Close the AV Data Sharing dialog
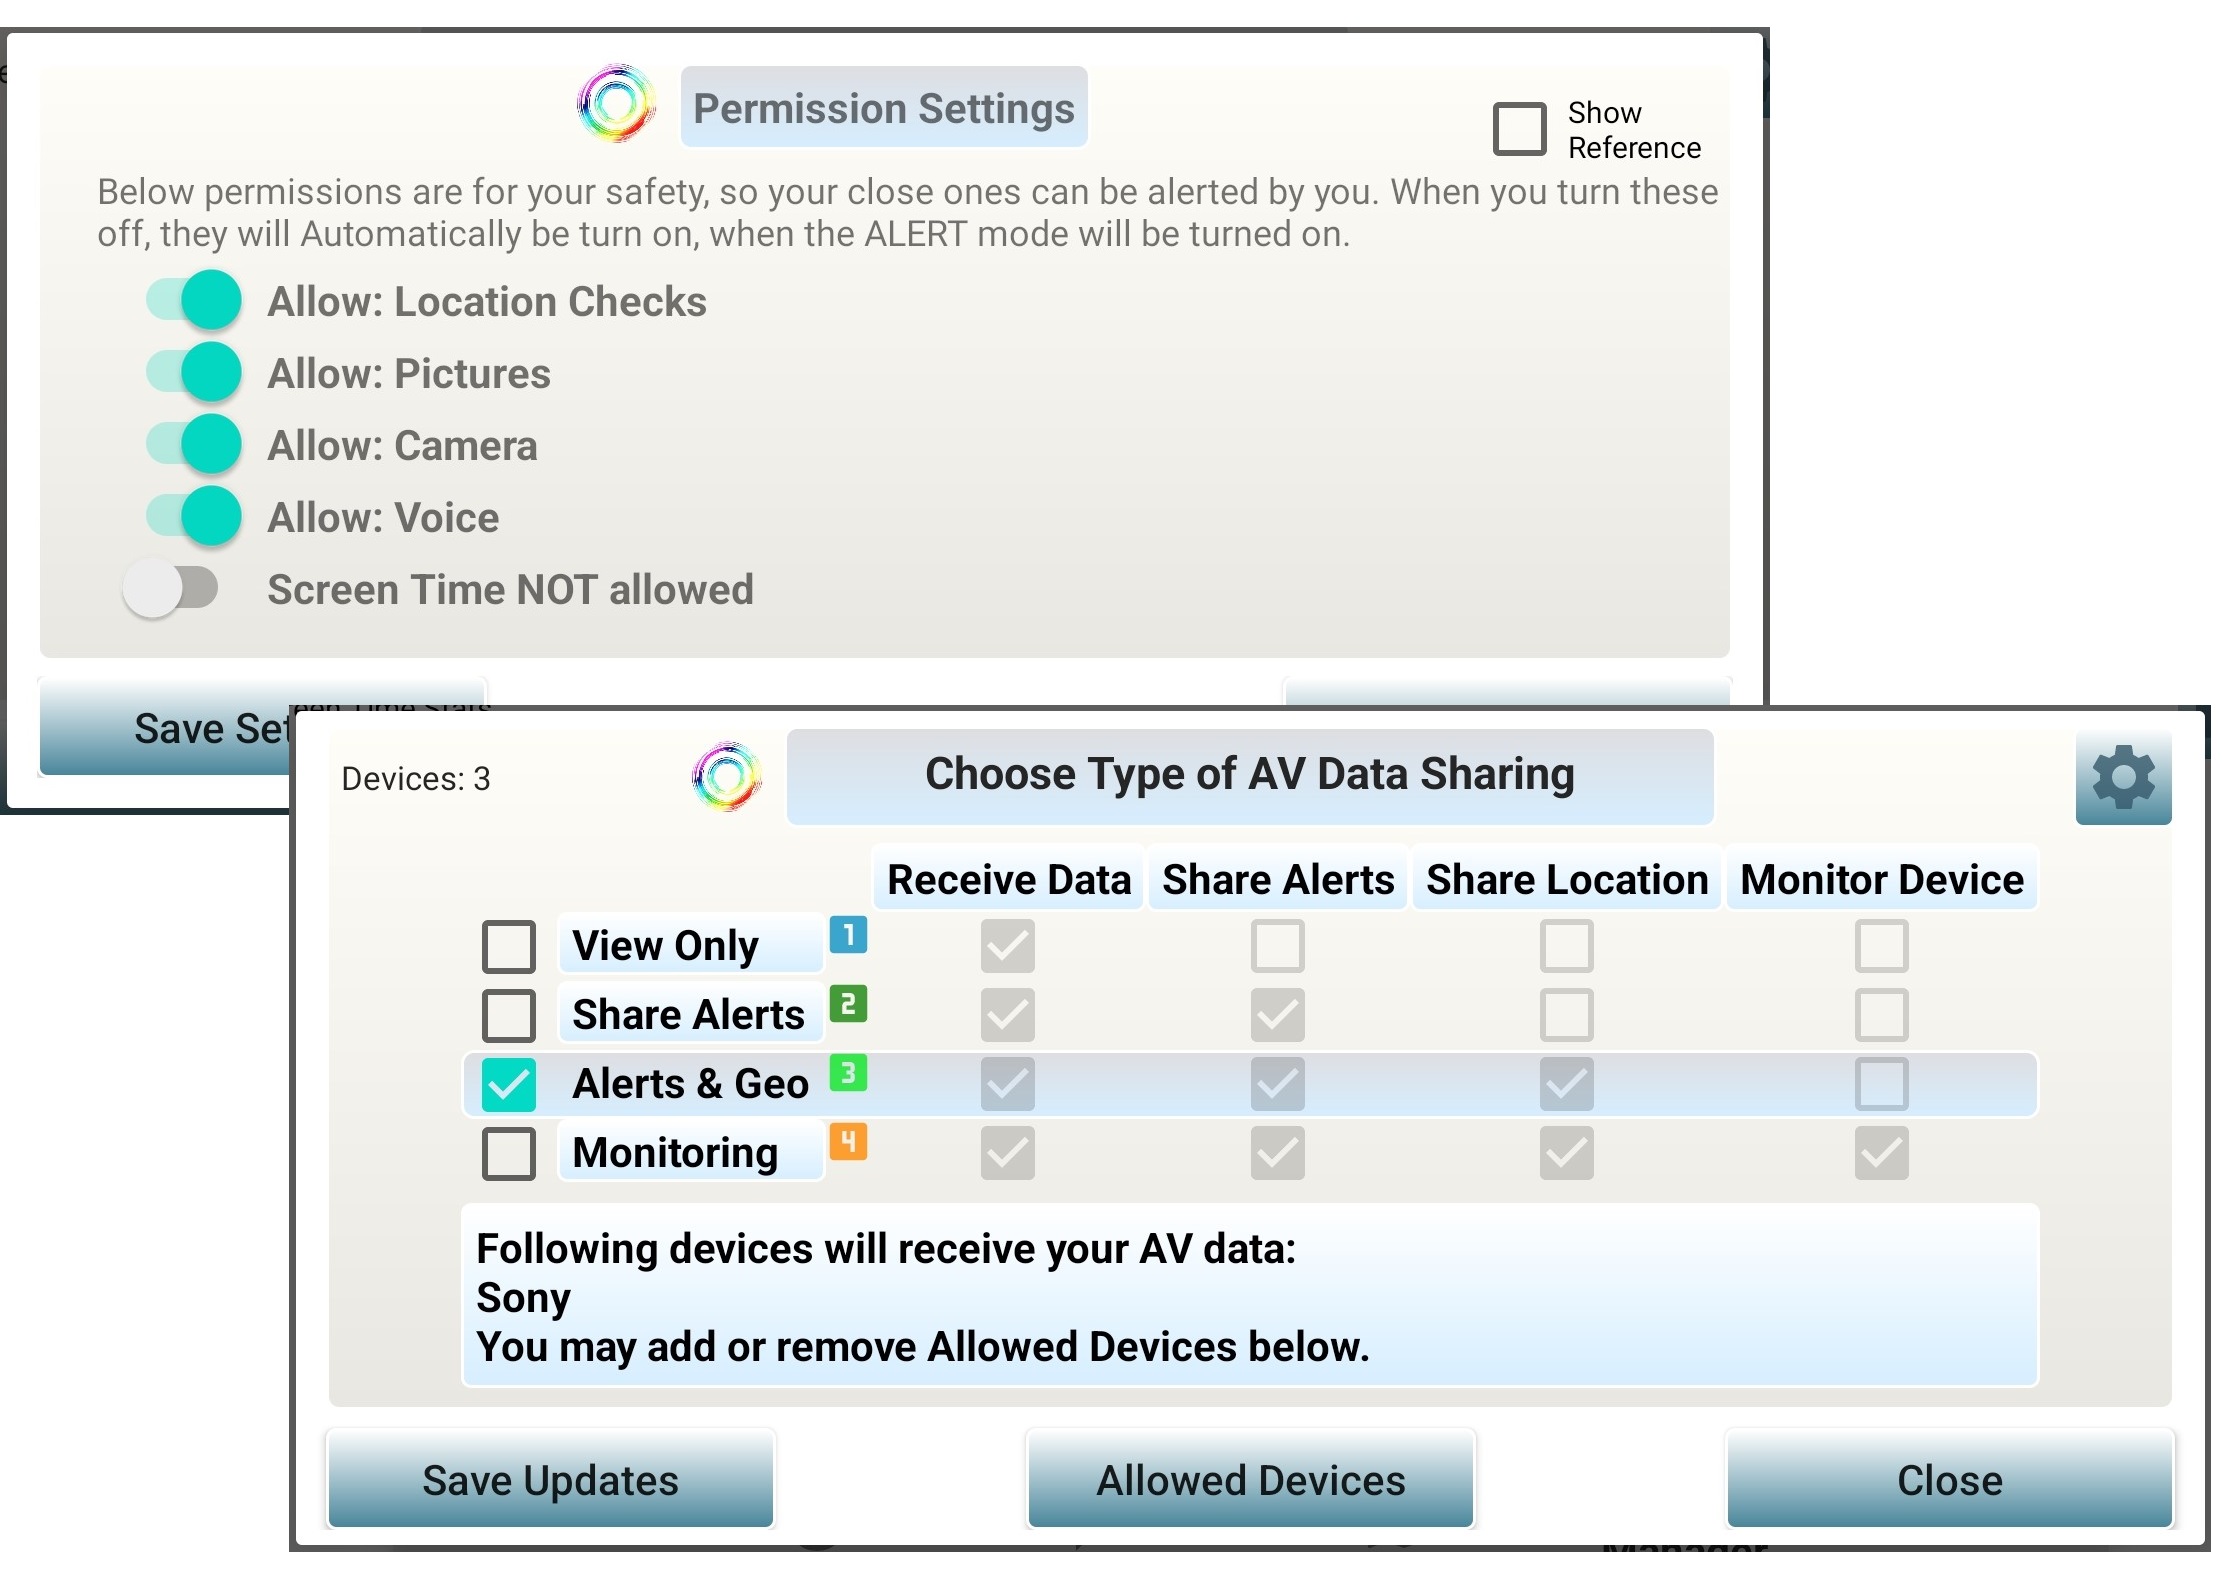The height and width of the screenshot is (1573, 2222). [x=1949, y=1480]
